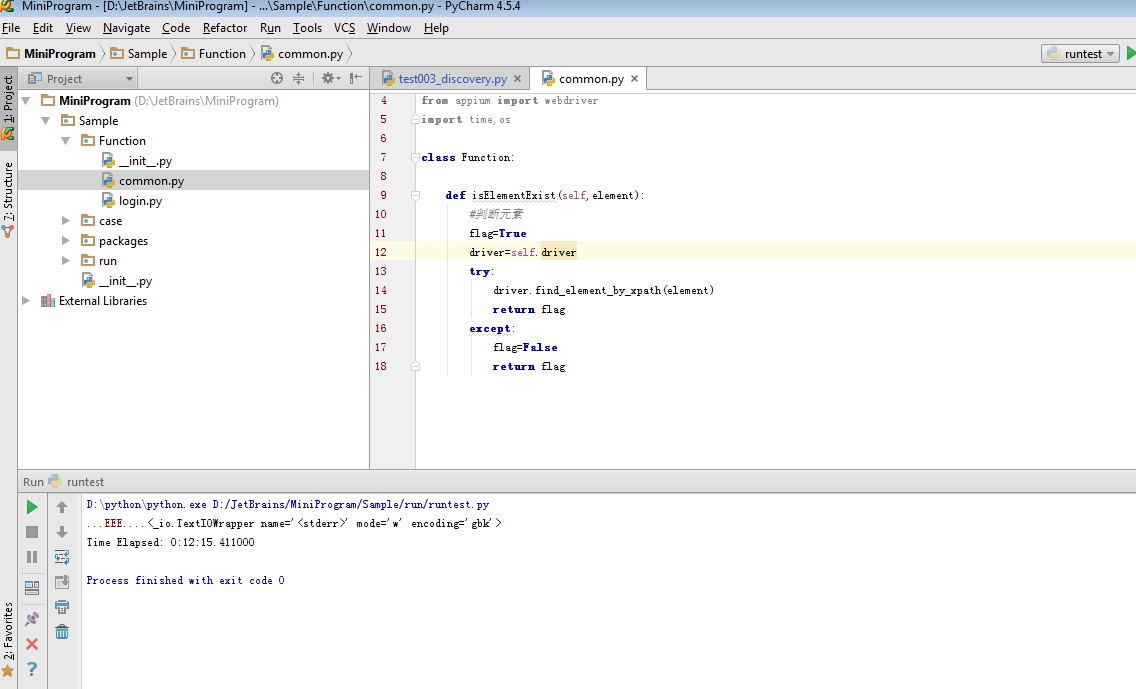Open the Navigate menu
This screenshot has width=1136, height=689.
coord(126,28)
